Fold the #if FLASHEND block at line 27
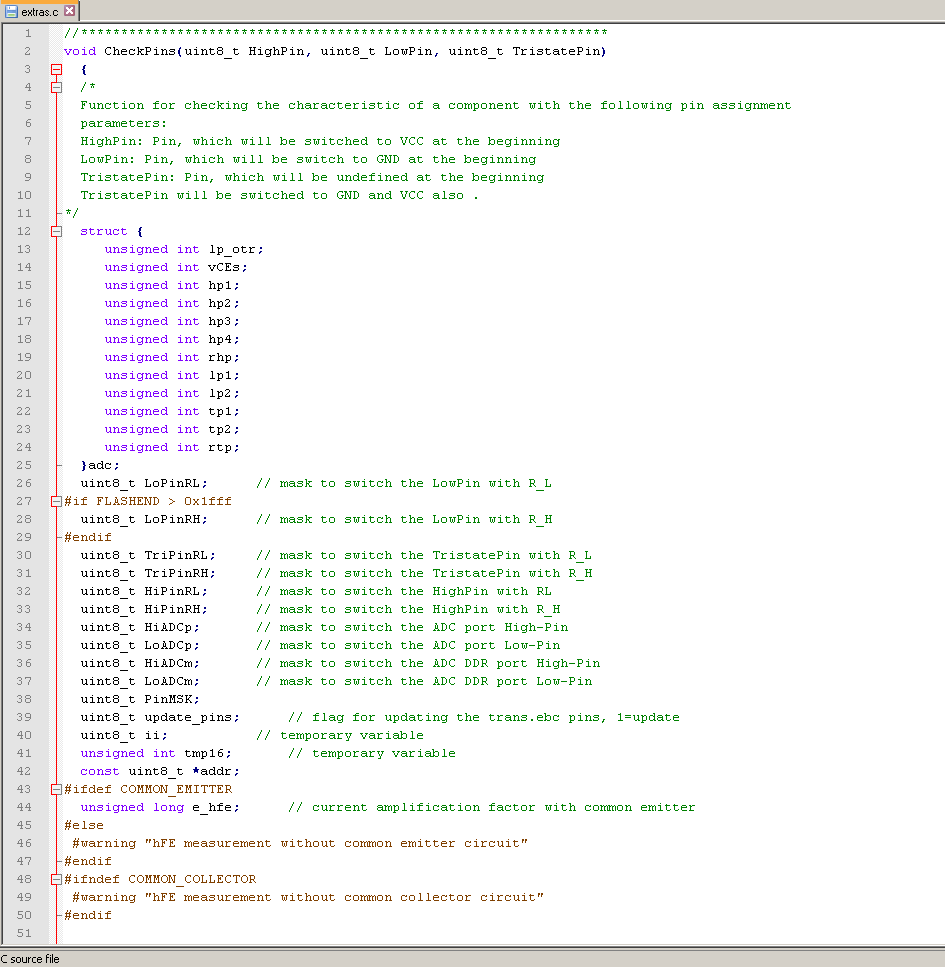This screenshot has width=945, height=968. point(57,501)
